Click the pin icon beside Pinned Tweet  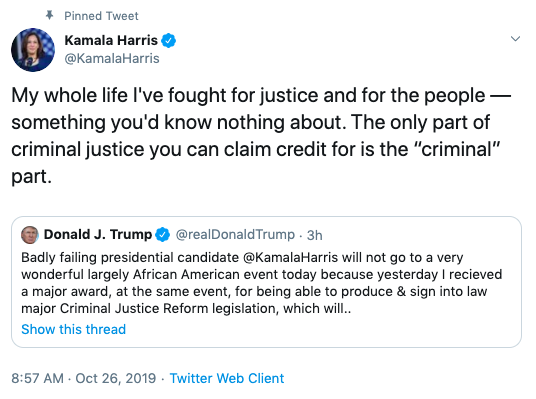click(50, 15)
